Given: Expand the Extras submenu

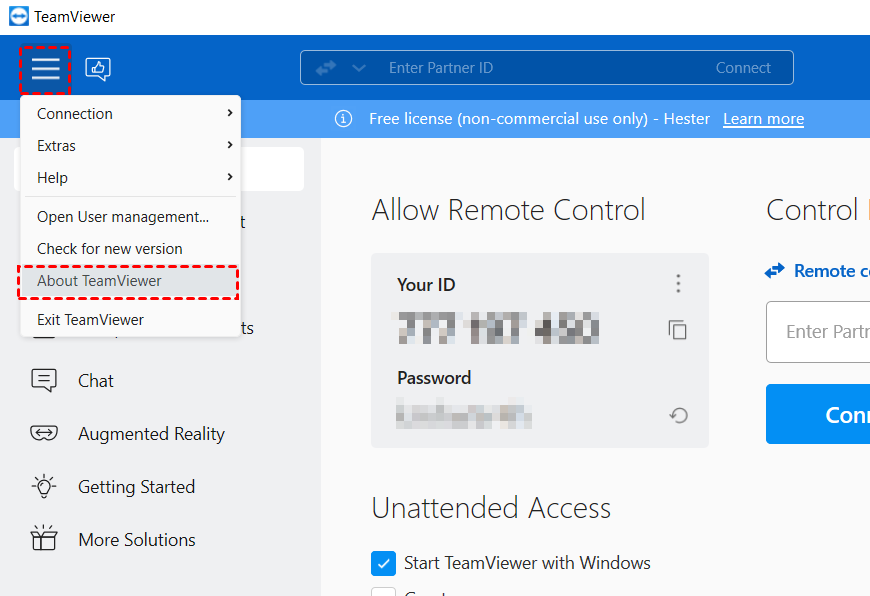Looking at the screenshot, I should tap(130, 146).
